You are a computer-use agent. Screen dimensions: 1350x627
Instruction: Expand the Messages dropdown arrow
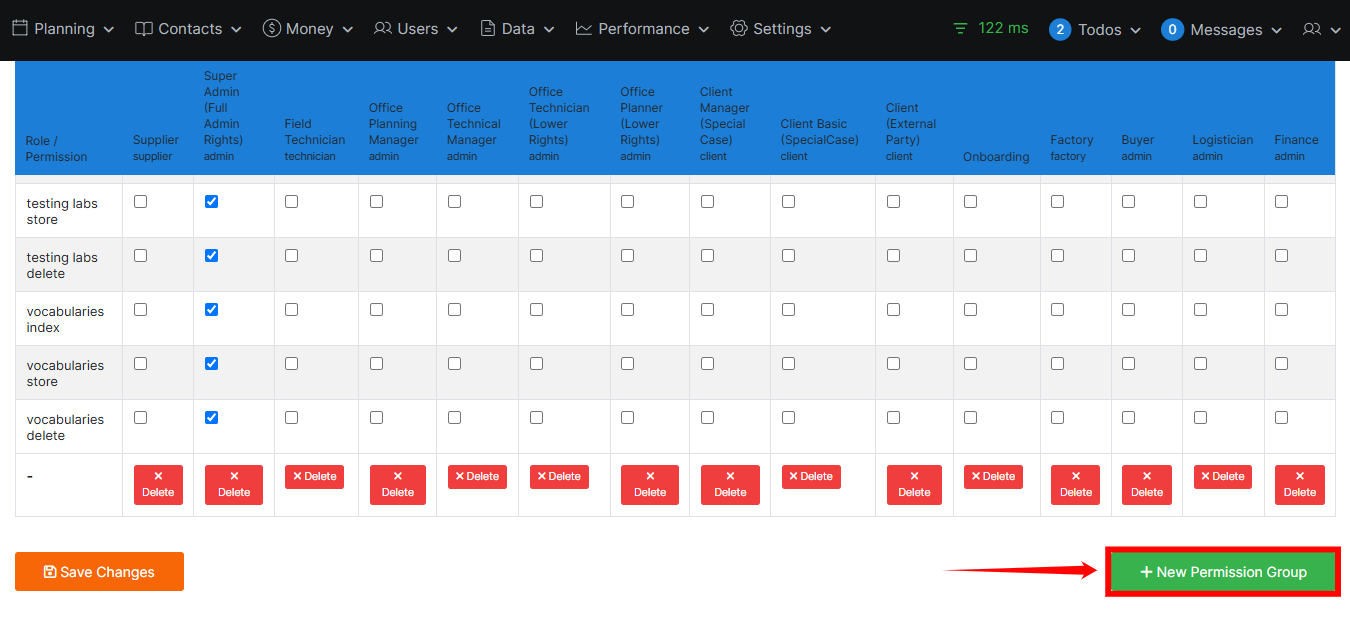point(1276,31)
